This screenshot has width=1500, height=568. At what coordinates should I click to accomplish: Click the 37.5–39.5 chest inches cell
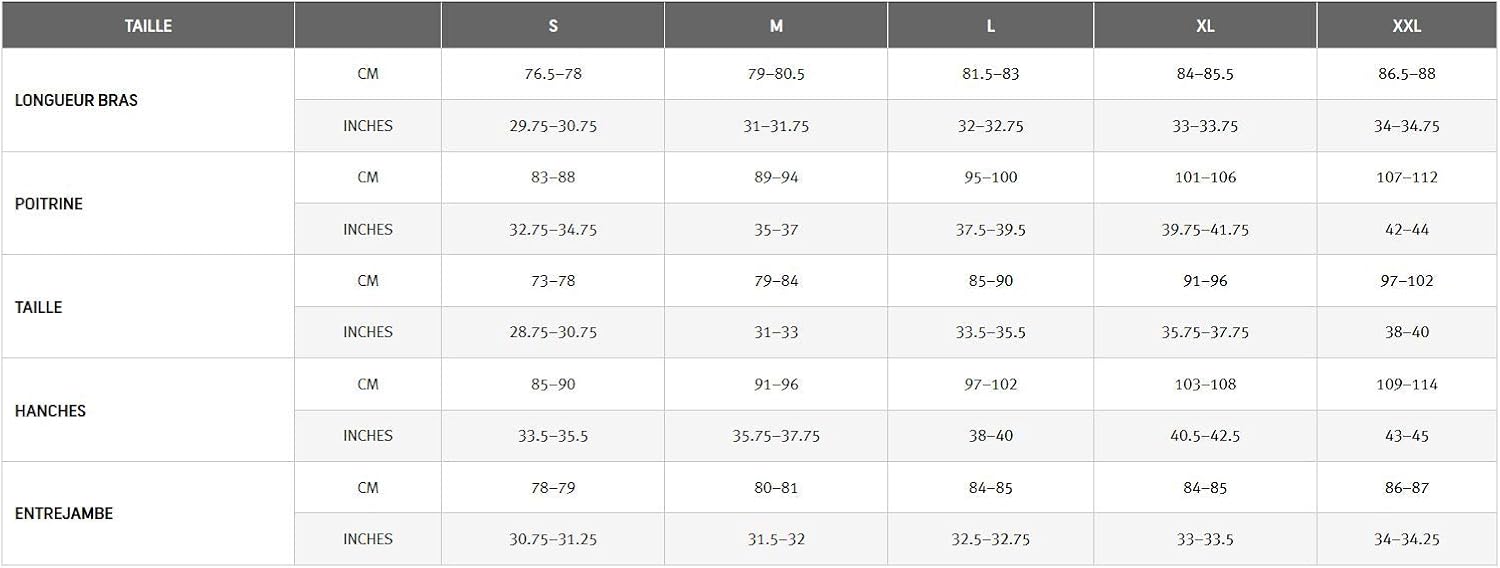[x=990, y=230]
